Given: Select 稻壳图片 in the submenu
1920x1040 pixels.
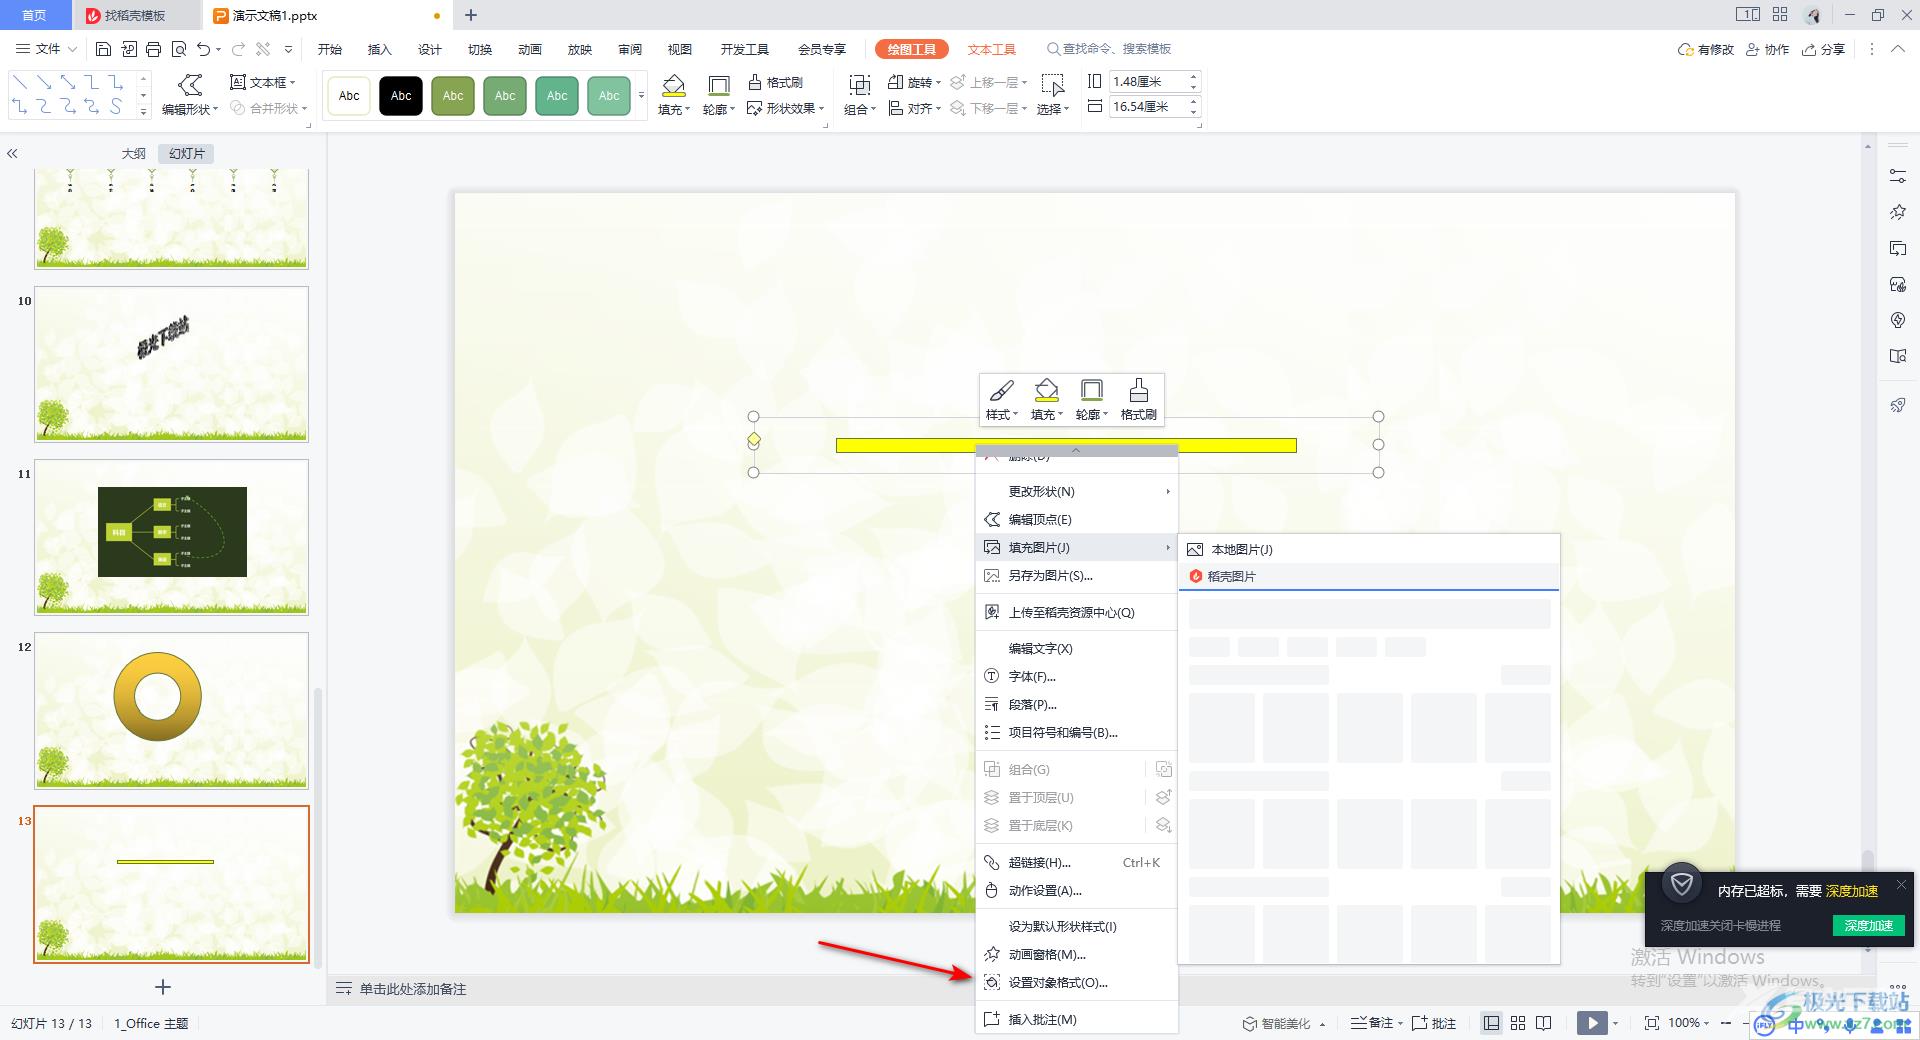Looking at the screenshot, I should point(1369,576).
